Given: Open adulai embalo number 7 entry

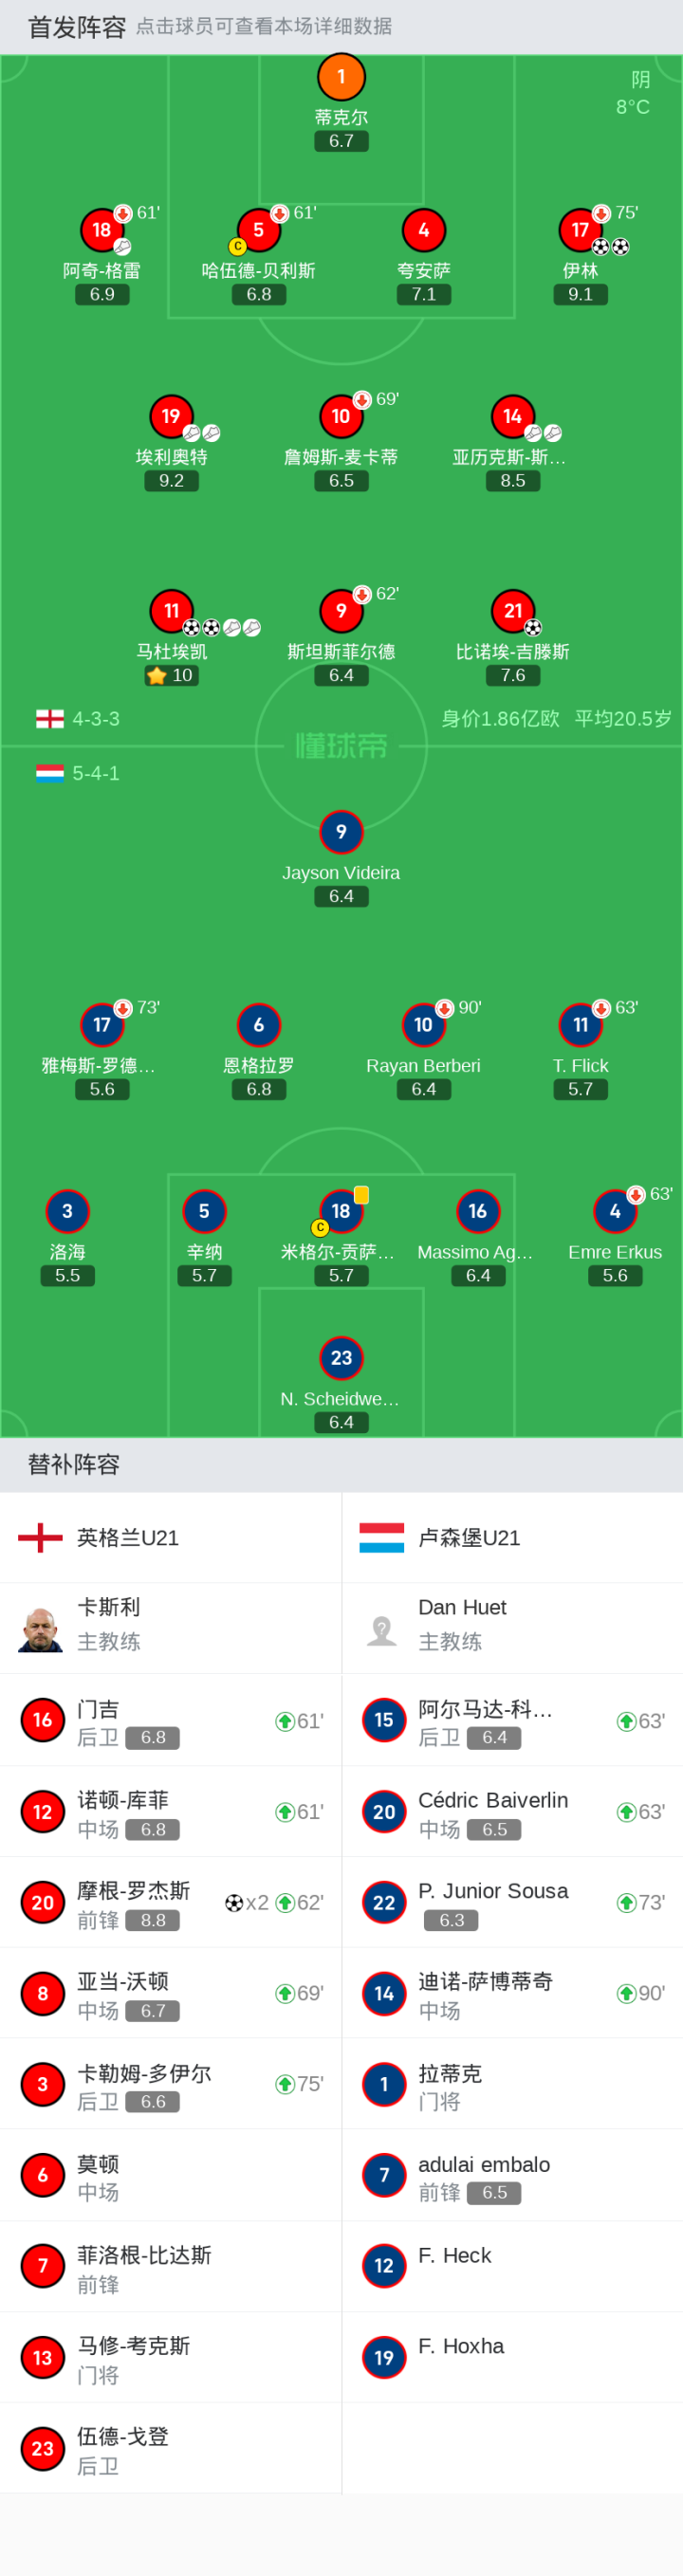Looking at the screenshot, I should pos(512,2176).
